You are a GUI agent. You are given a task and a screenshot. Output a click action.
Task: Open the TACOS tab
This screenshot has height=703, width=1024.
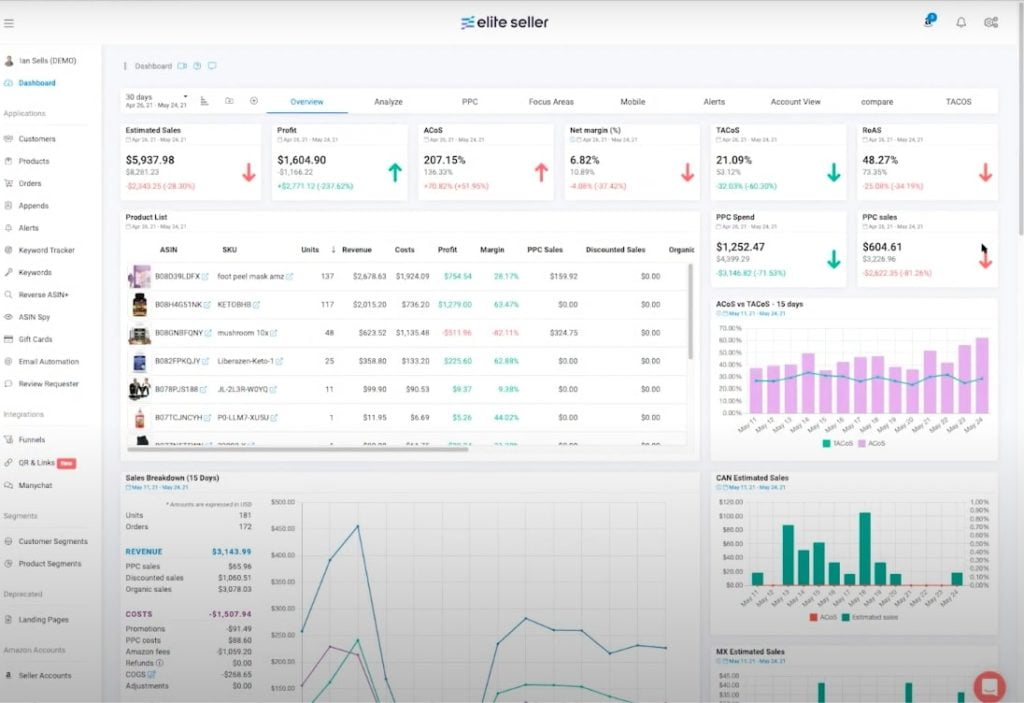pos(958,102)
